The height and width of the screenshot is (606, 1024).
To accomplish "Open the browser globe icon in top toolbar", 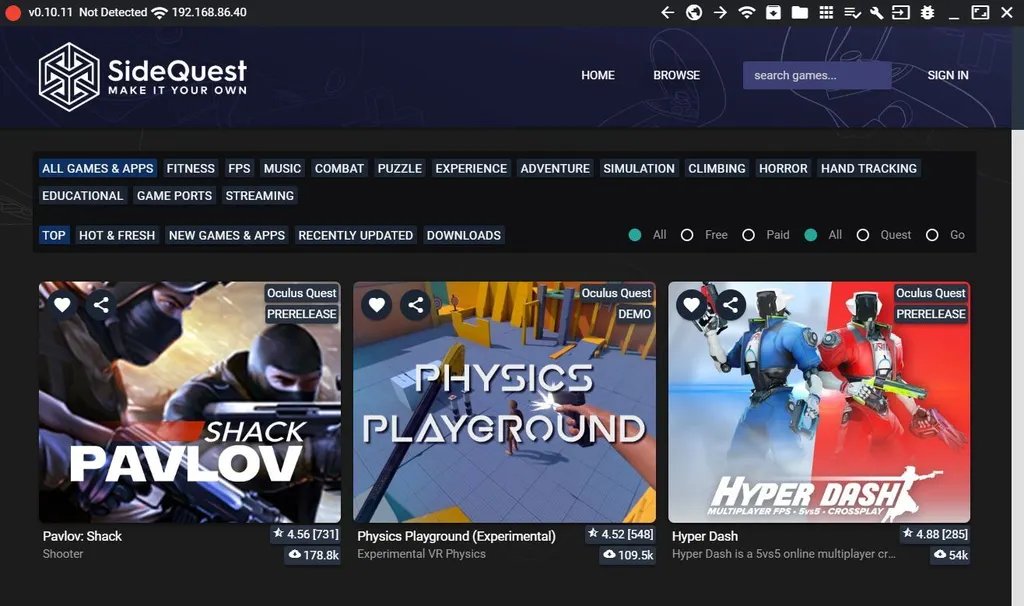I will point(693,12).
